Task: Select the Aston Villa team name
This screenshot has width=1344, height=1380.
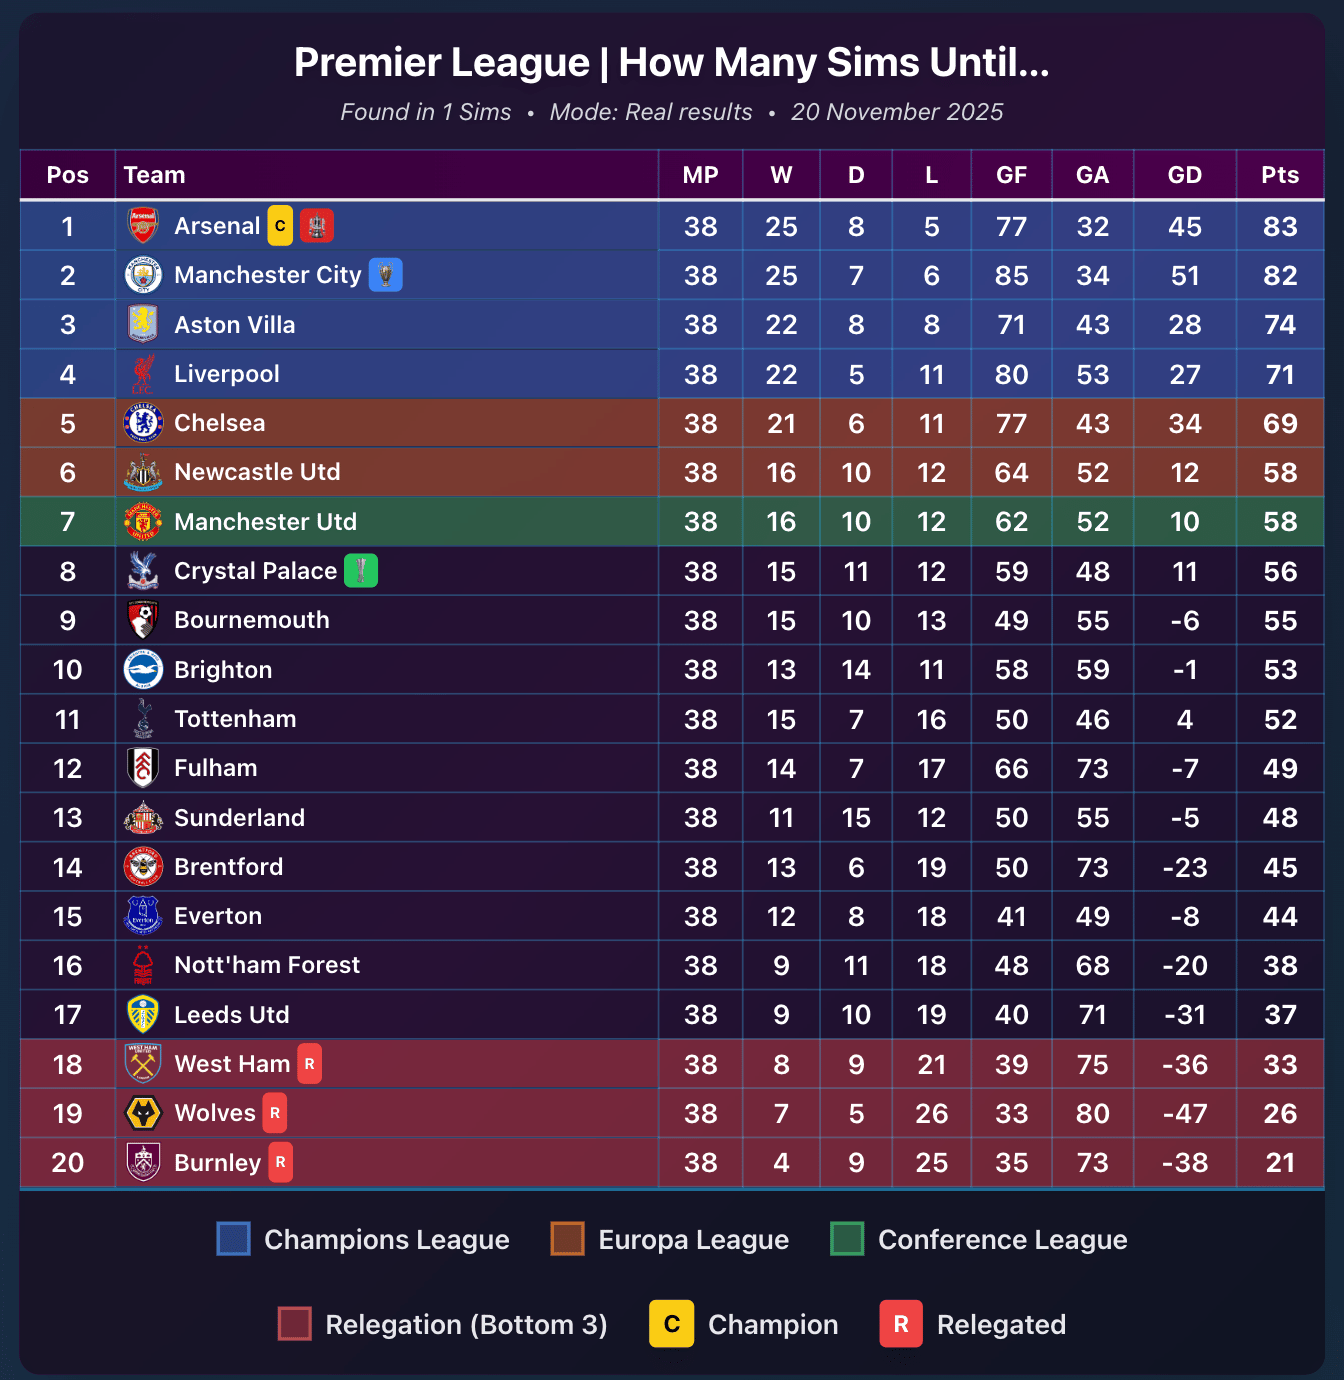Action: (x=235, y=325)
